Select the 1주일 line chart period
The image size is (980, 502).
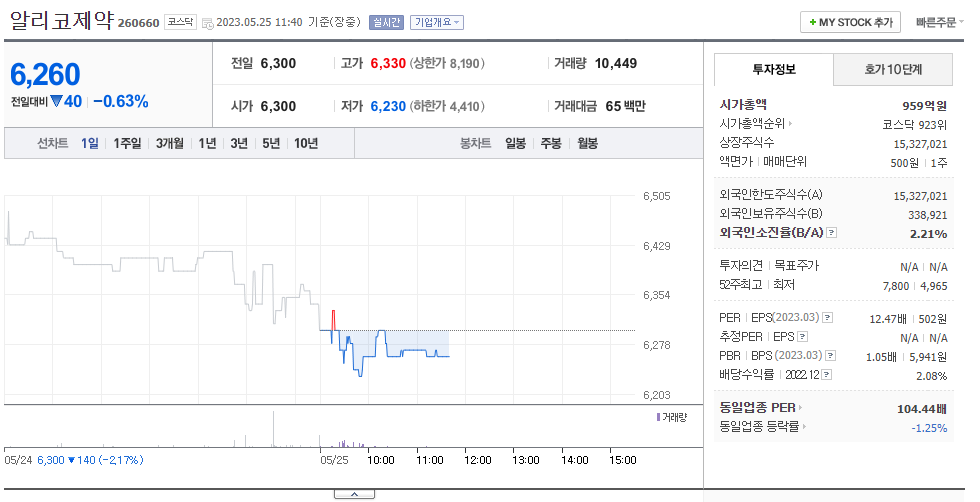point(128,143)
